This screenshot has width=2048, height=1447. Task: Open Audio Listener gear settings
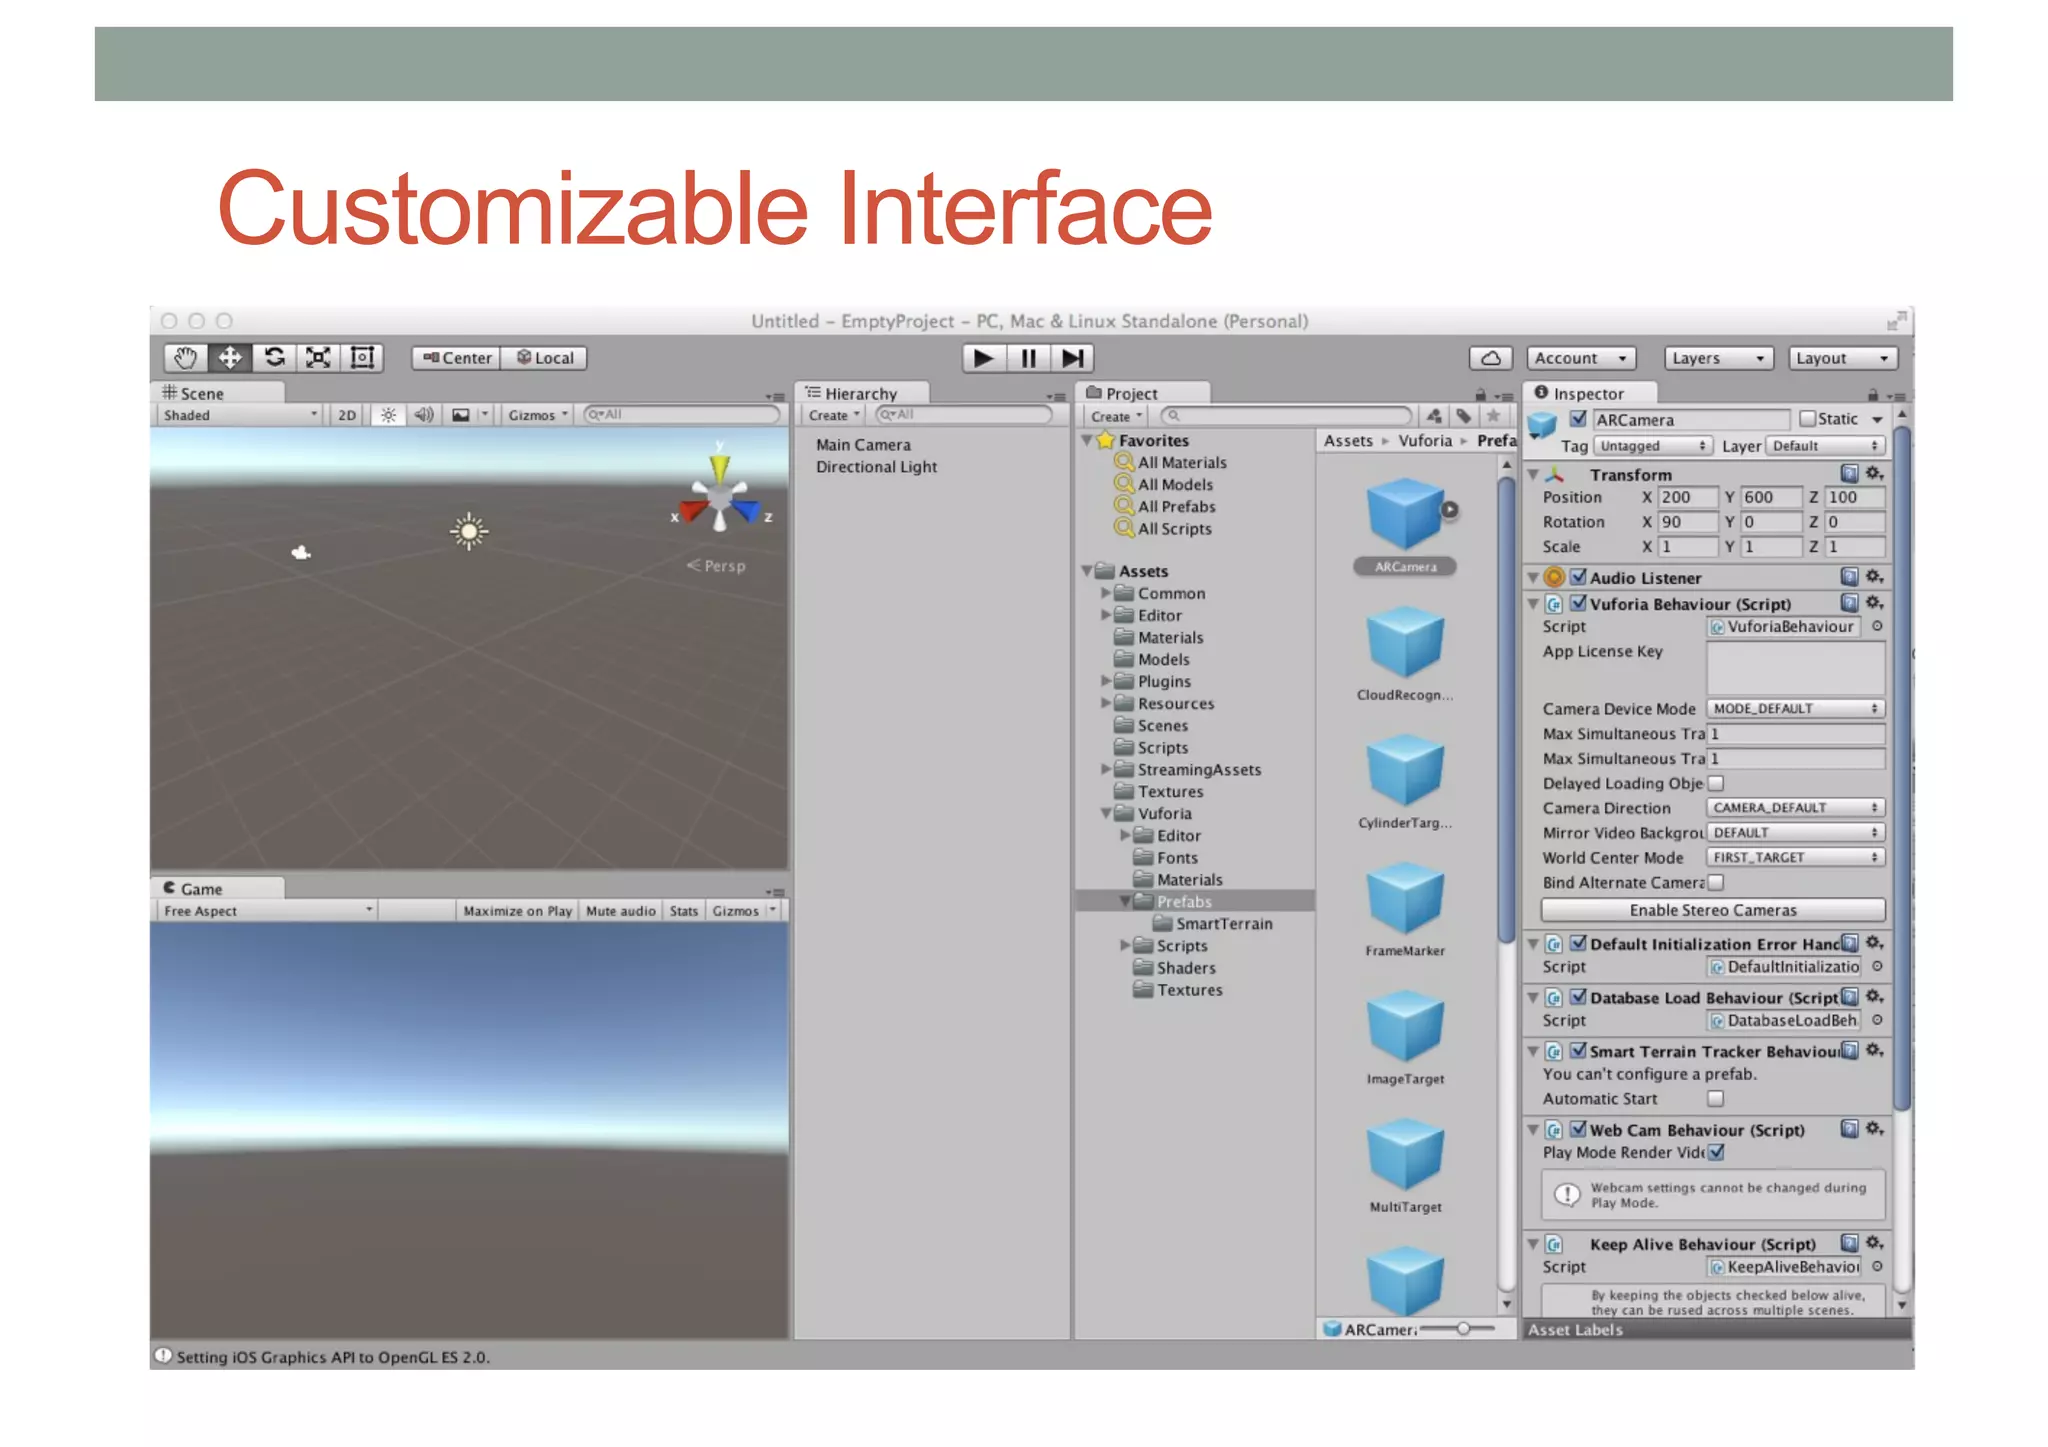1875,576
